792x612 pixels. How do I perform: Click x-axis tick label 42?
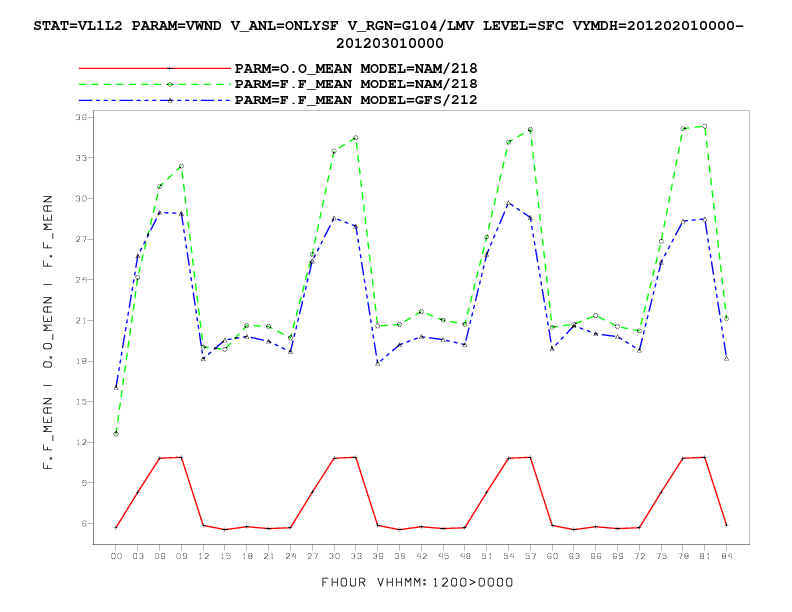tap(421, 556)
